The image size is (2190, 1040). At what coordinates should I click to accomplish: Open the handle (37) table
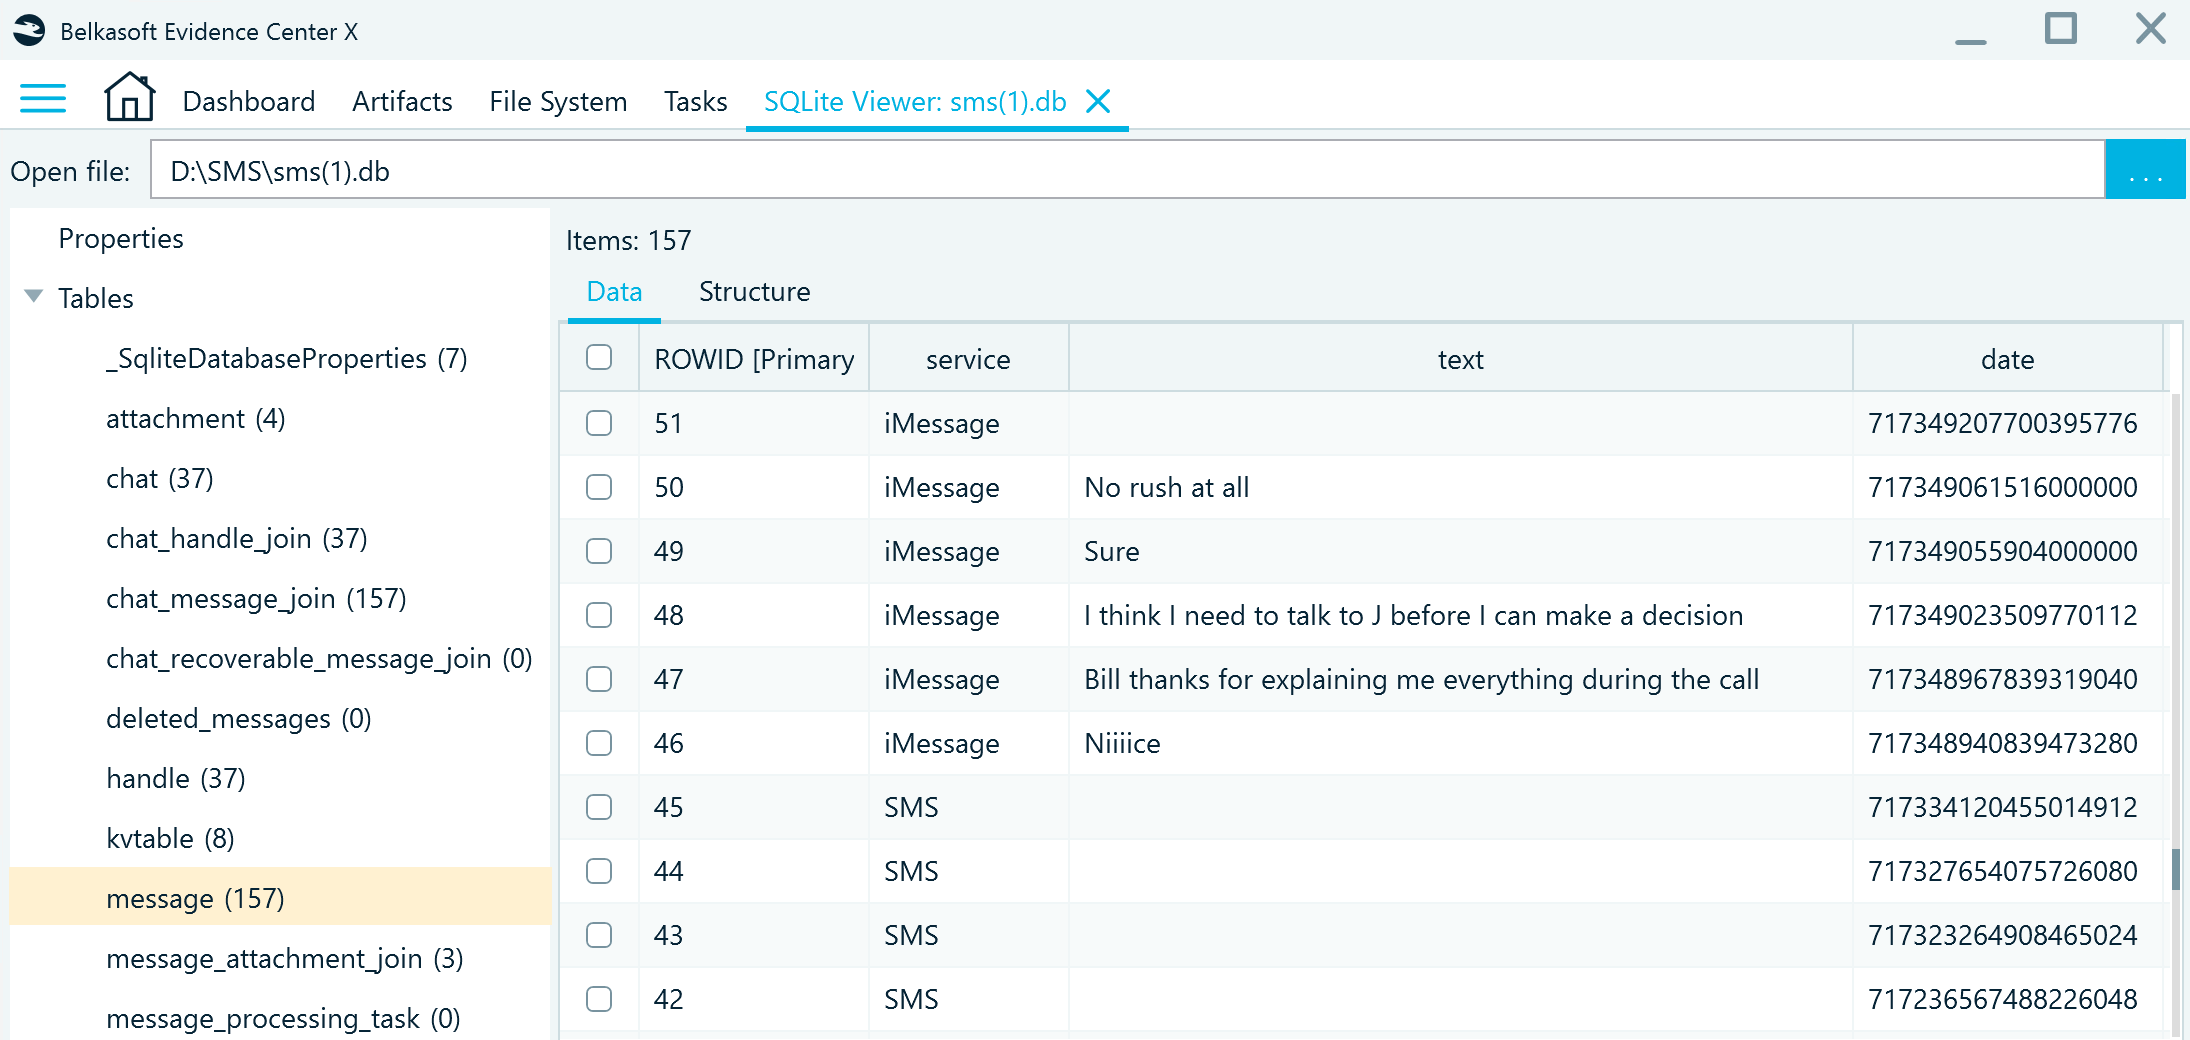(176, 778)
